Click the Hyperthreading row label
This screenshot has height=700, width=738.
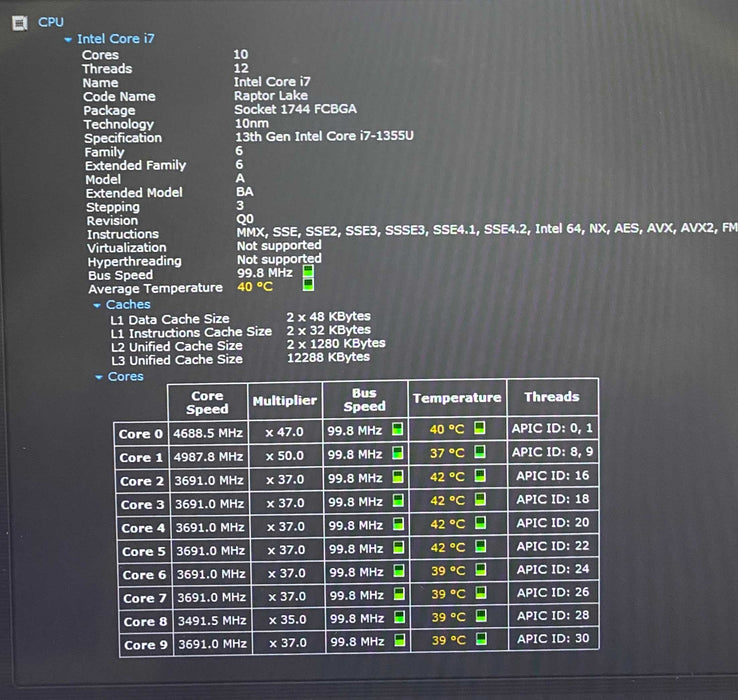135,261
